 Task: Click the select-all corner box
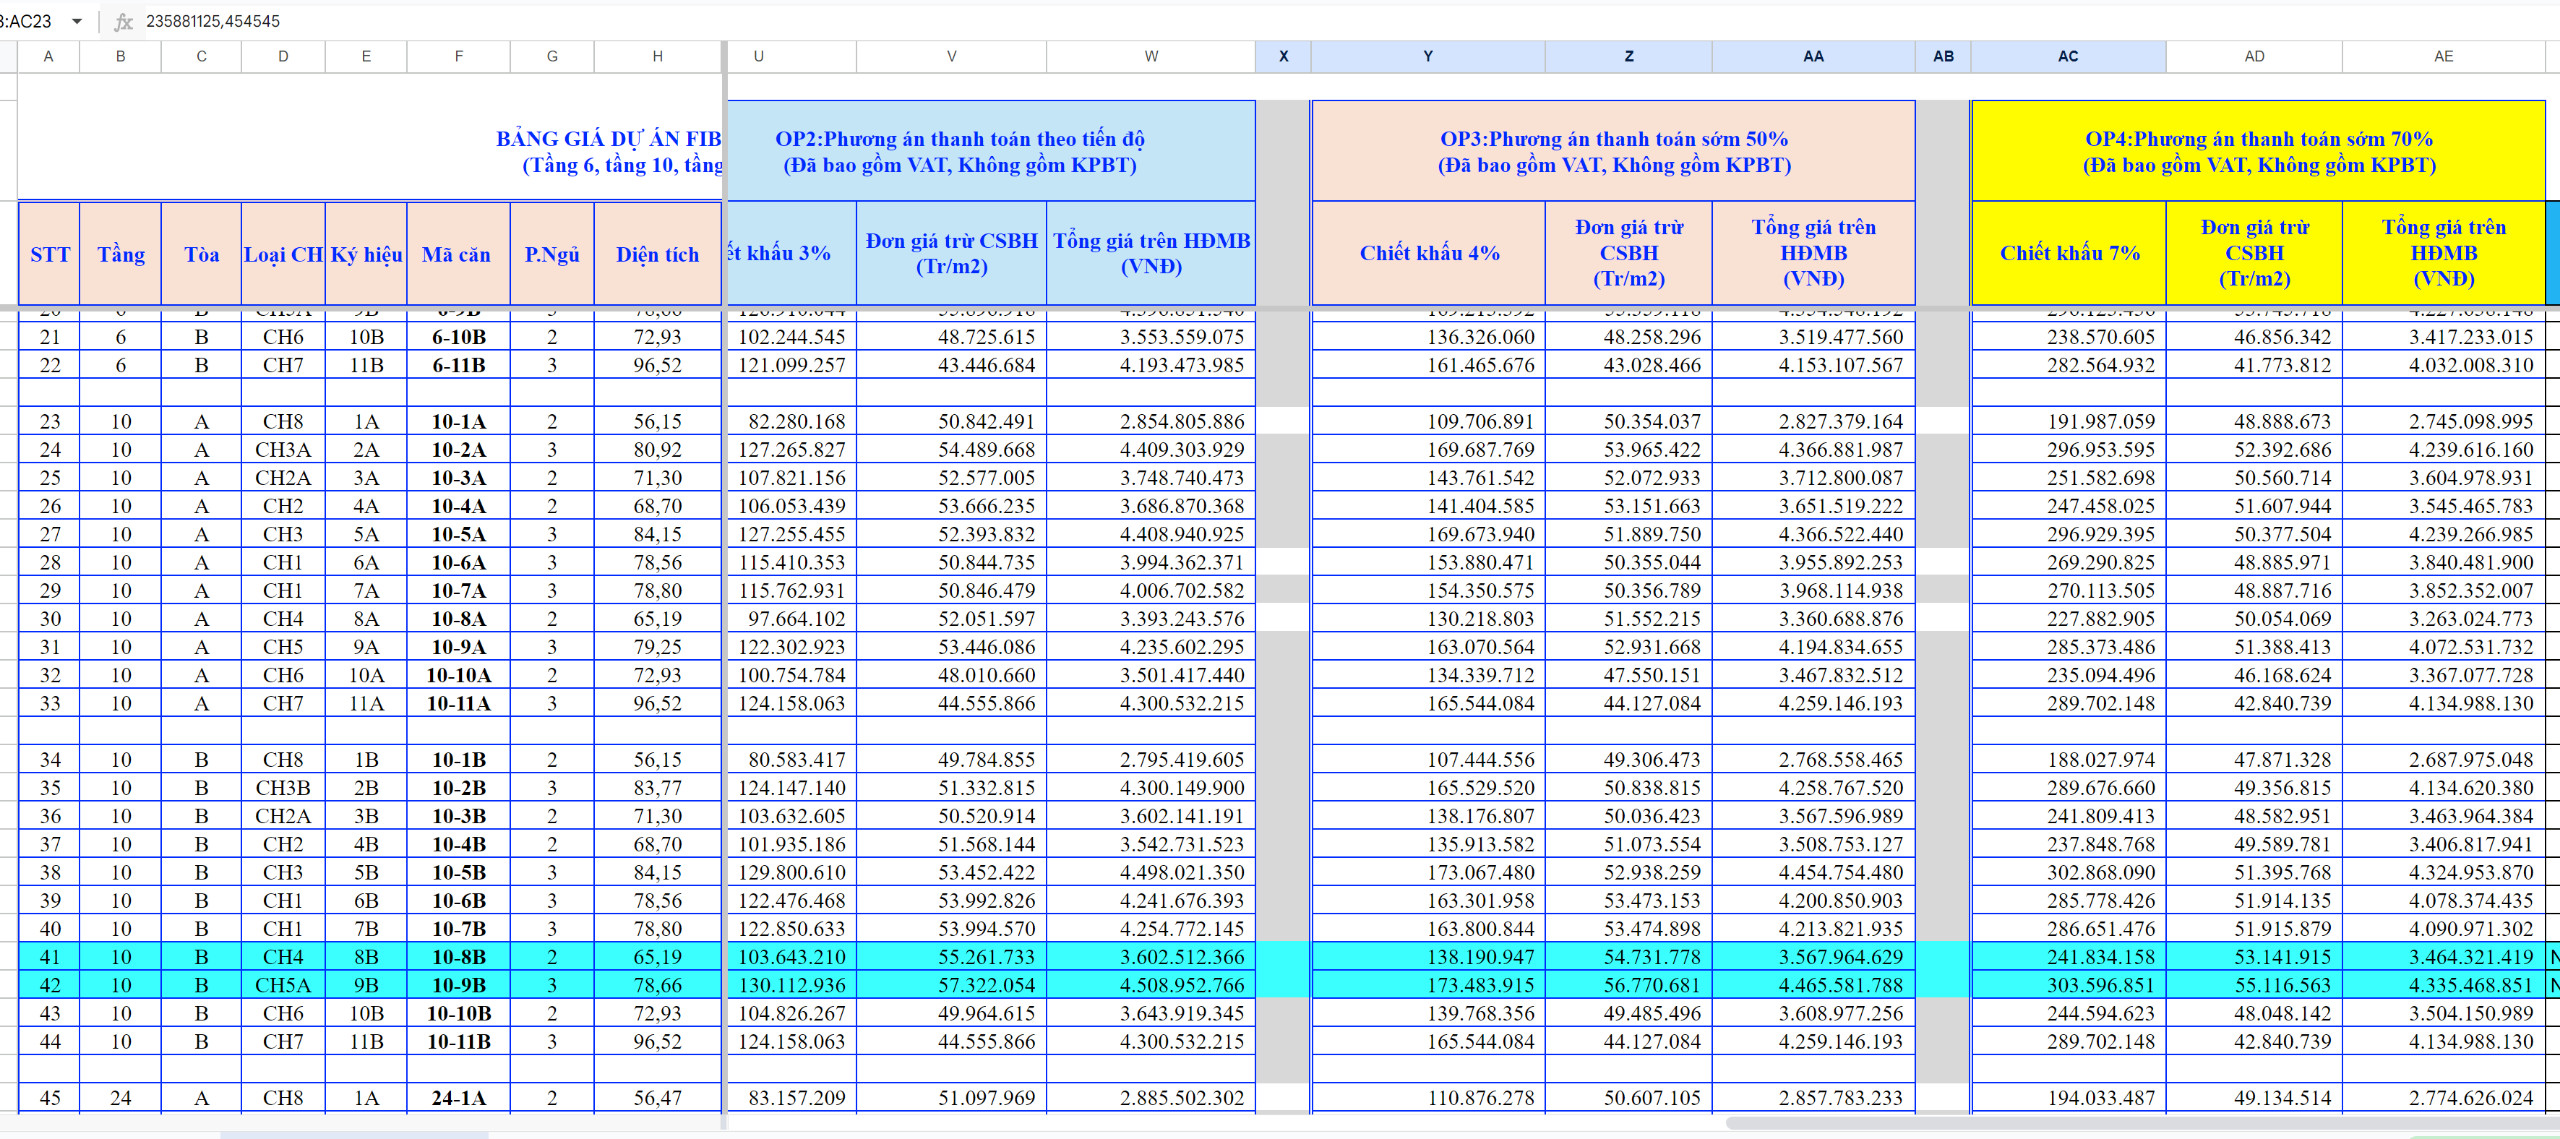(x=8, y=56)
